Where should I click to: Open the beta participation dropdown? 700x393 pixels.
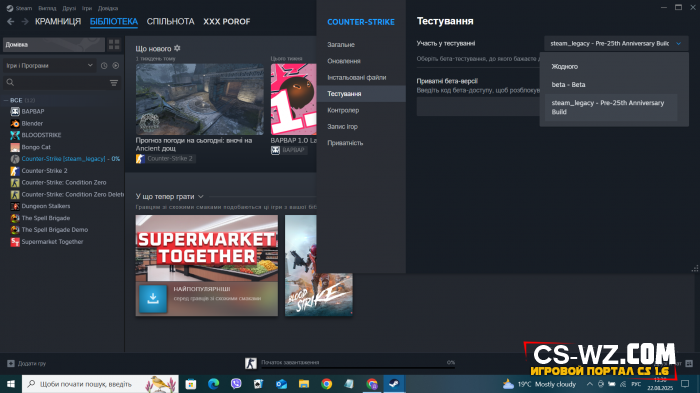click(616, 43)
